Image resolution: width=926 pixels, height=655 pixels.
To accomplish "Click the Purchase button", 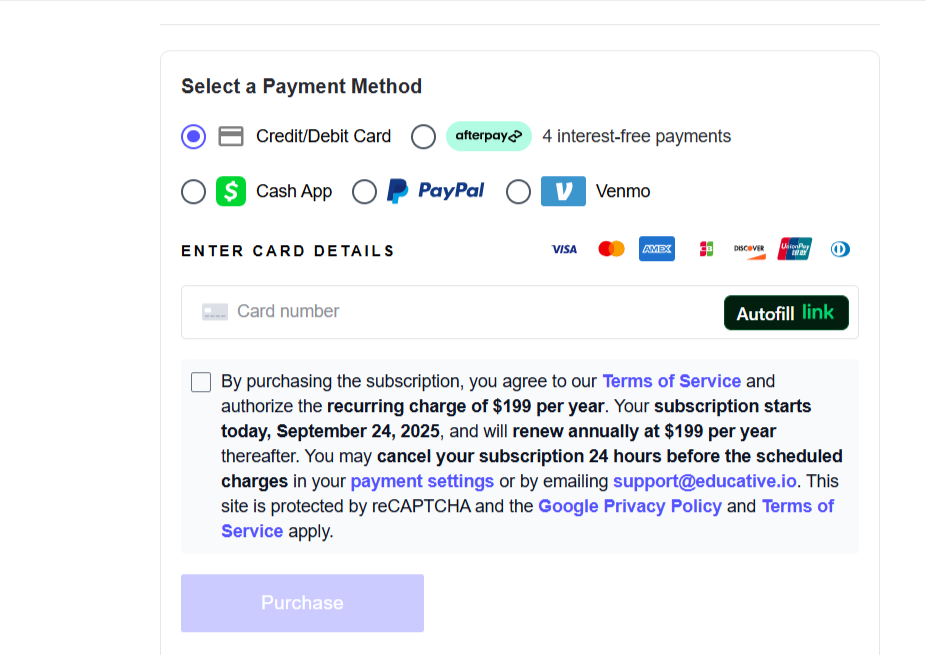I will [302, 603].
